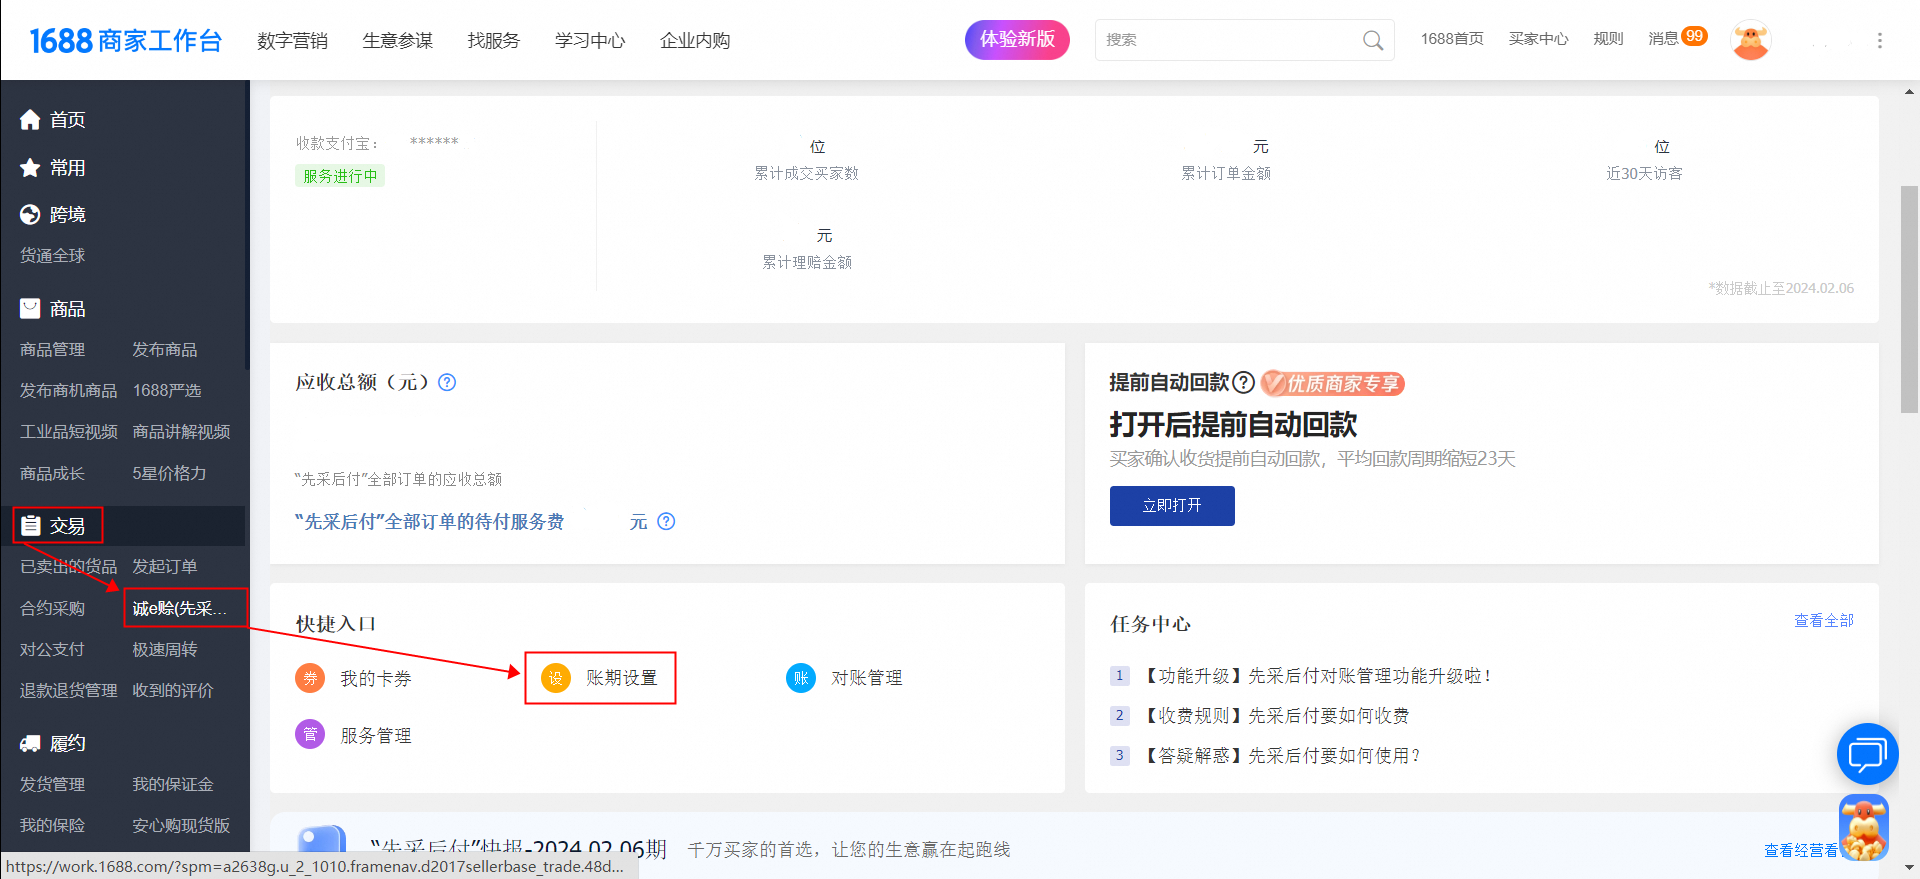The width and height of the screenshot is (1920, 879).
Task: Open 学习中心 in the top navigation
Action: (x=590, y=40)
